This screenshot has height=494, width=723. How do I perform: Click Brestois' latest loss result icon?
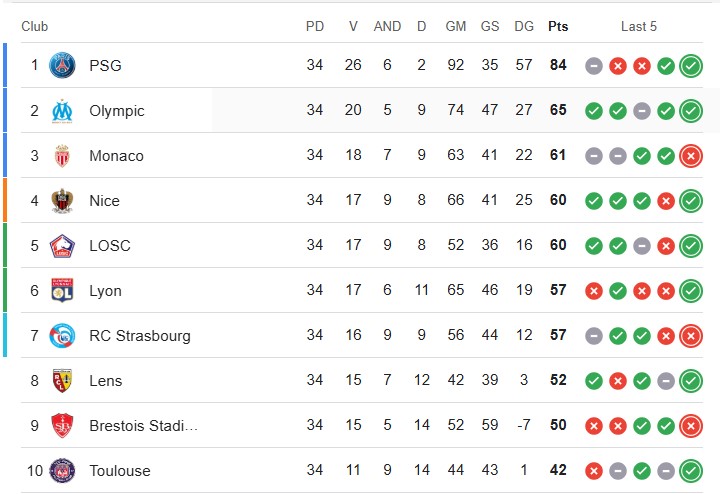[x=691, y=426]
